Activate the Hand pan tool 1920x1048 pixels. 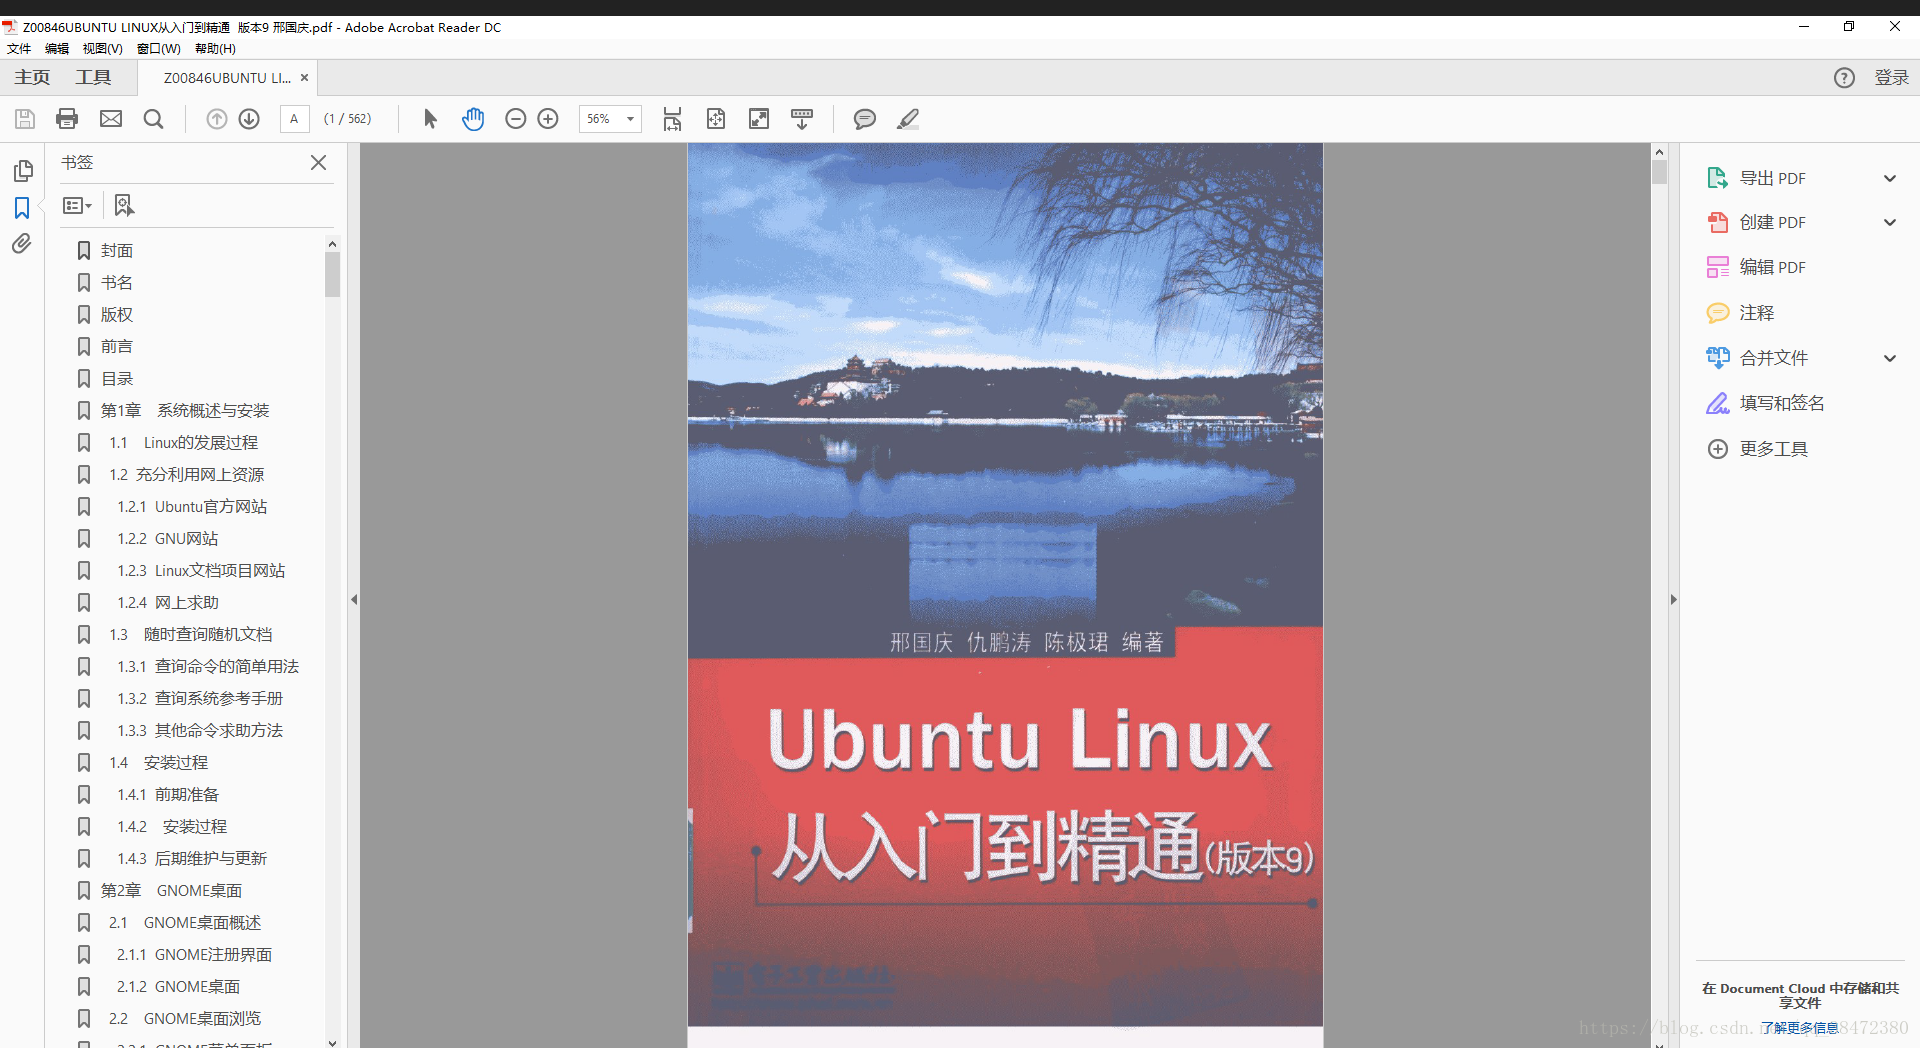click(x=473, y=119)
